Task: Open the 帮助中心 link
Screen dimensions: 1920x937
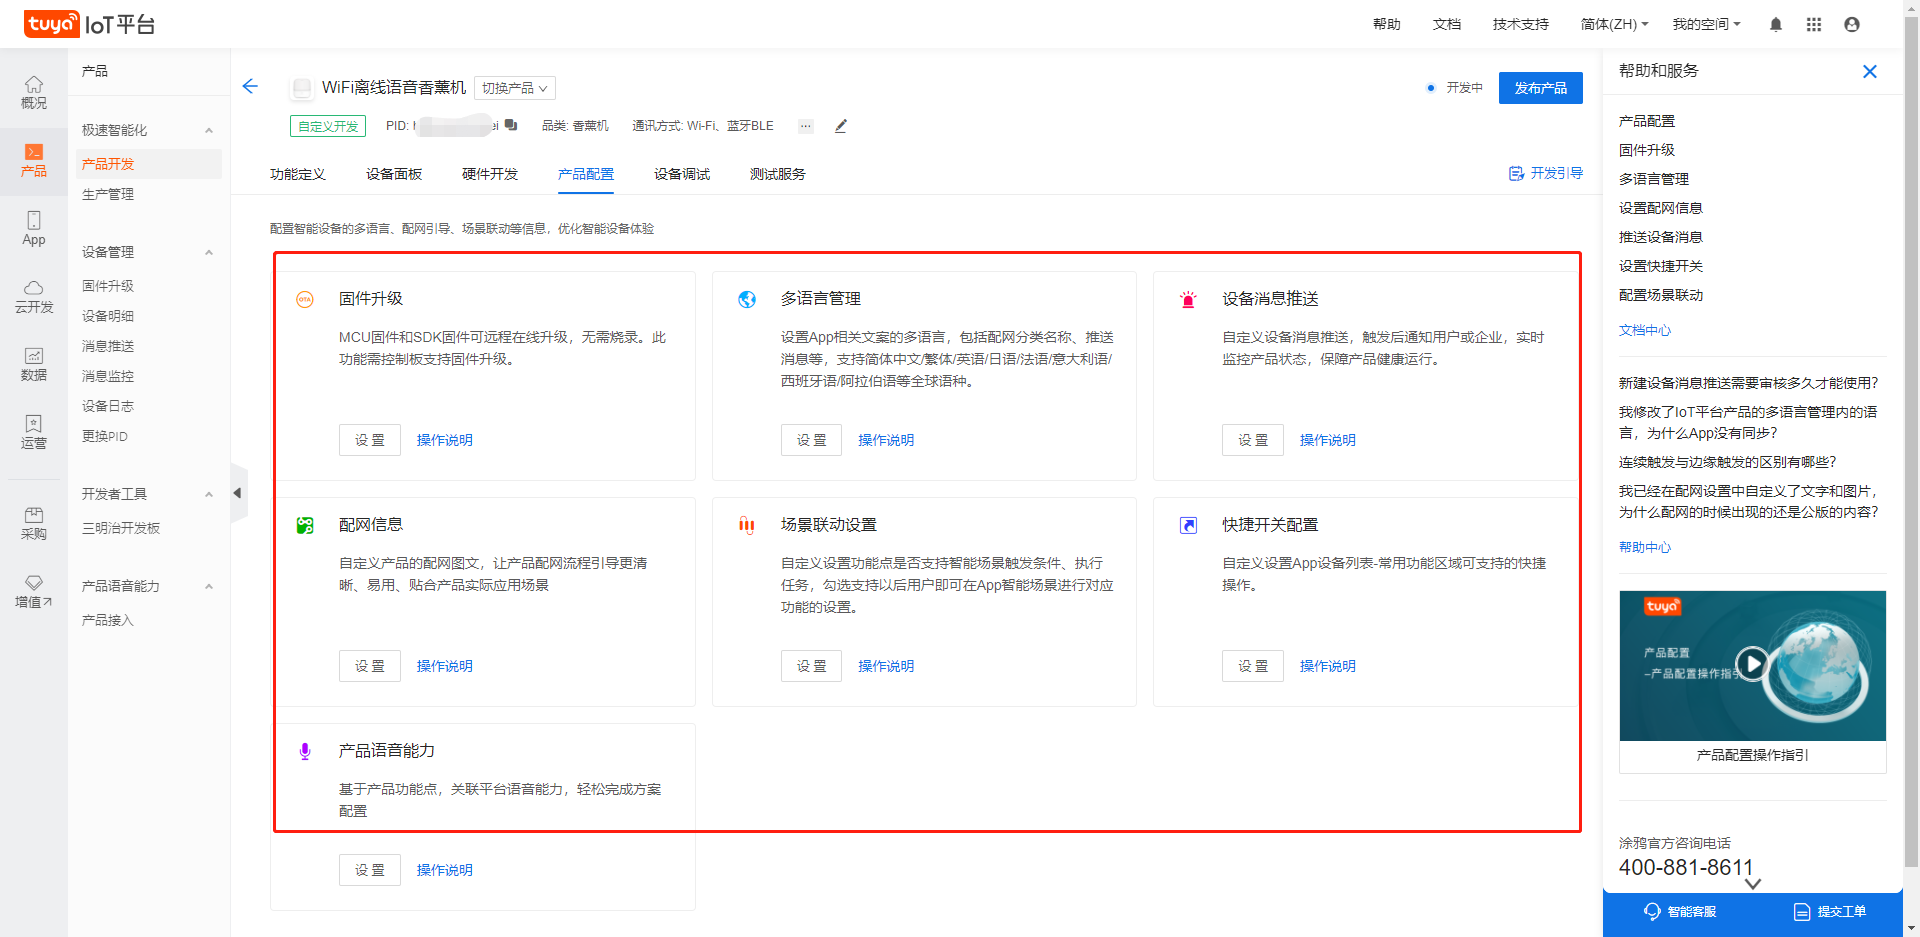Action: (x=1645, y=547)
